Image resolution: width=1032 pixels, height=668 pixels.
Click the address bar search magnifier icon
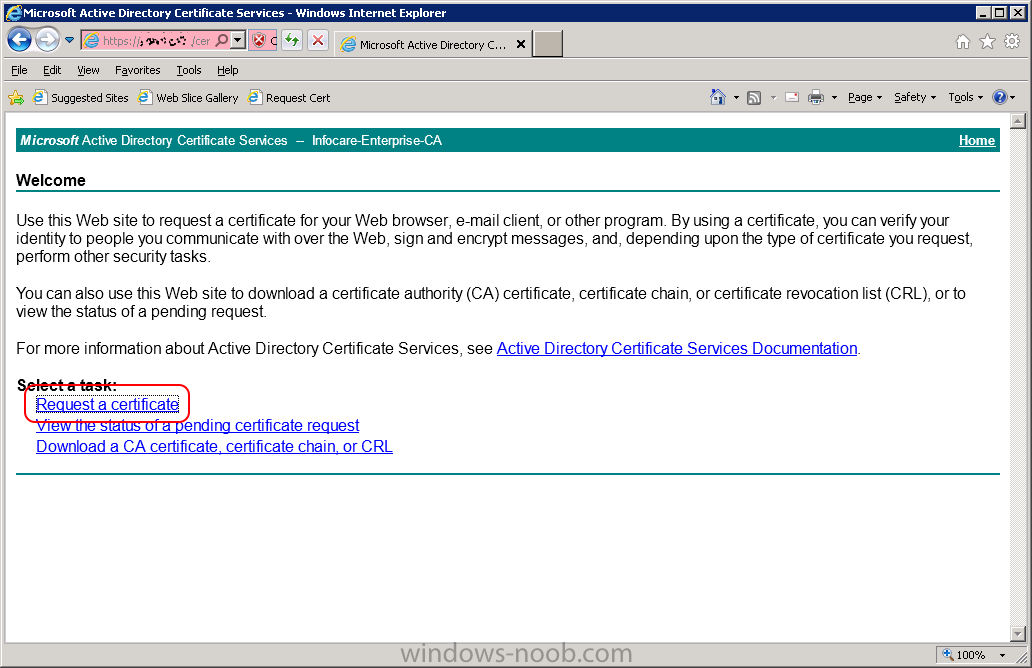(x=222, y=41)
